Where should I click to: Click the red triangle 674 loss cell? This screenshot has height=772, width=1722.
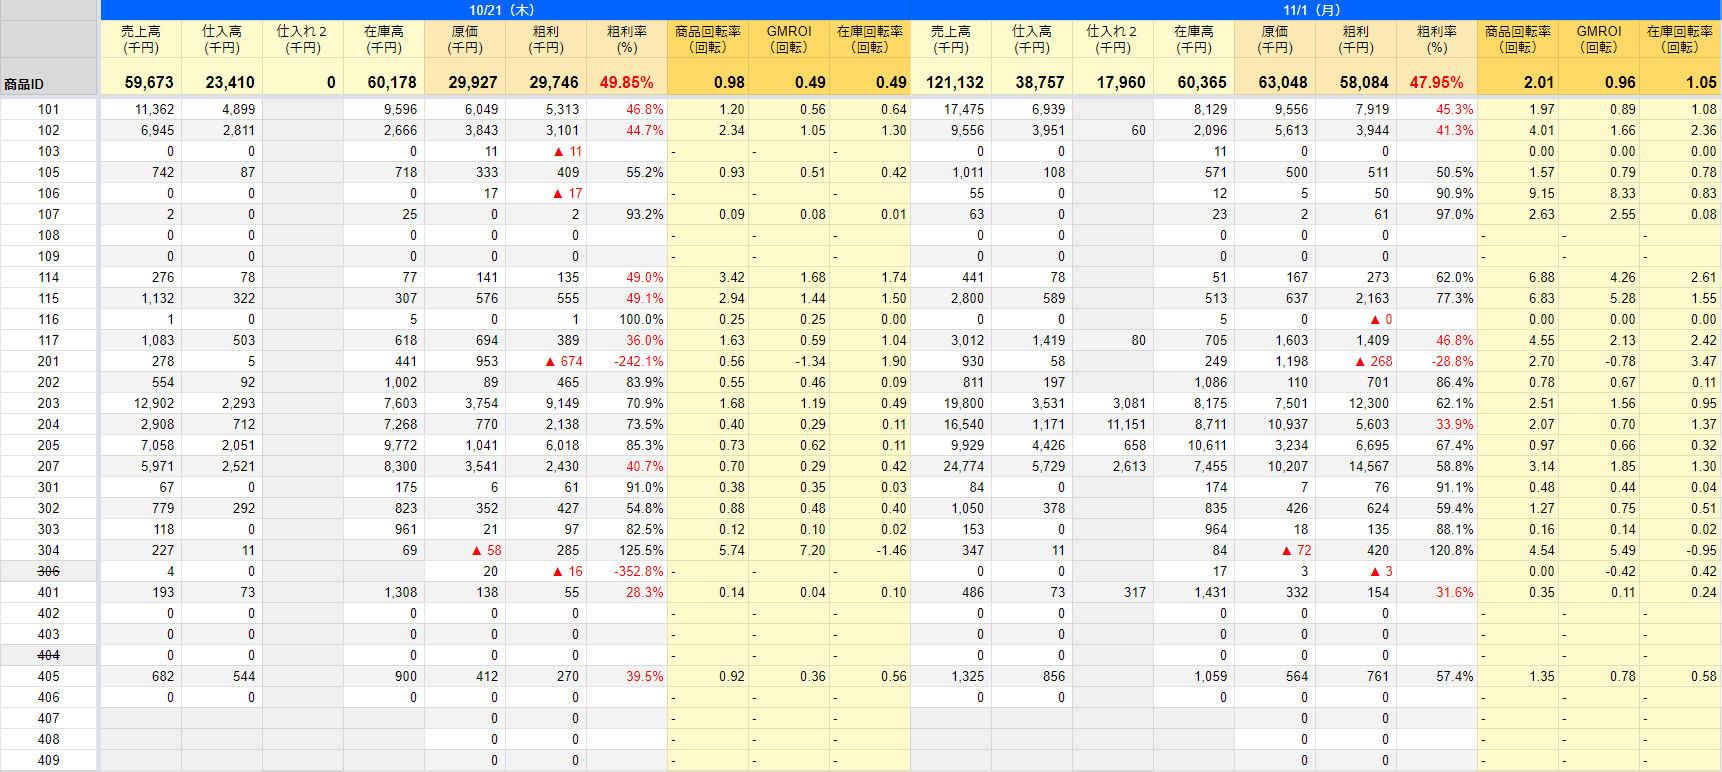564,361
